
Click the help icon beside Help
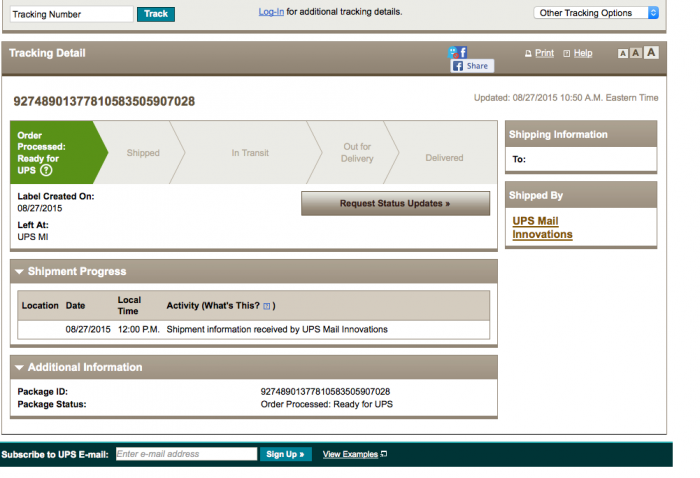[567, 54]
